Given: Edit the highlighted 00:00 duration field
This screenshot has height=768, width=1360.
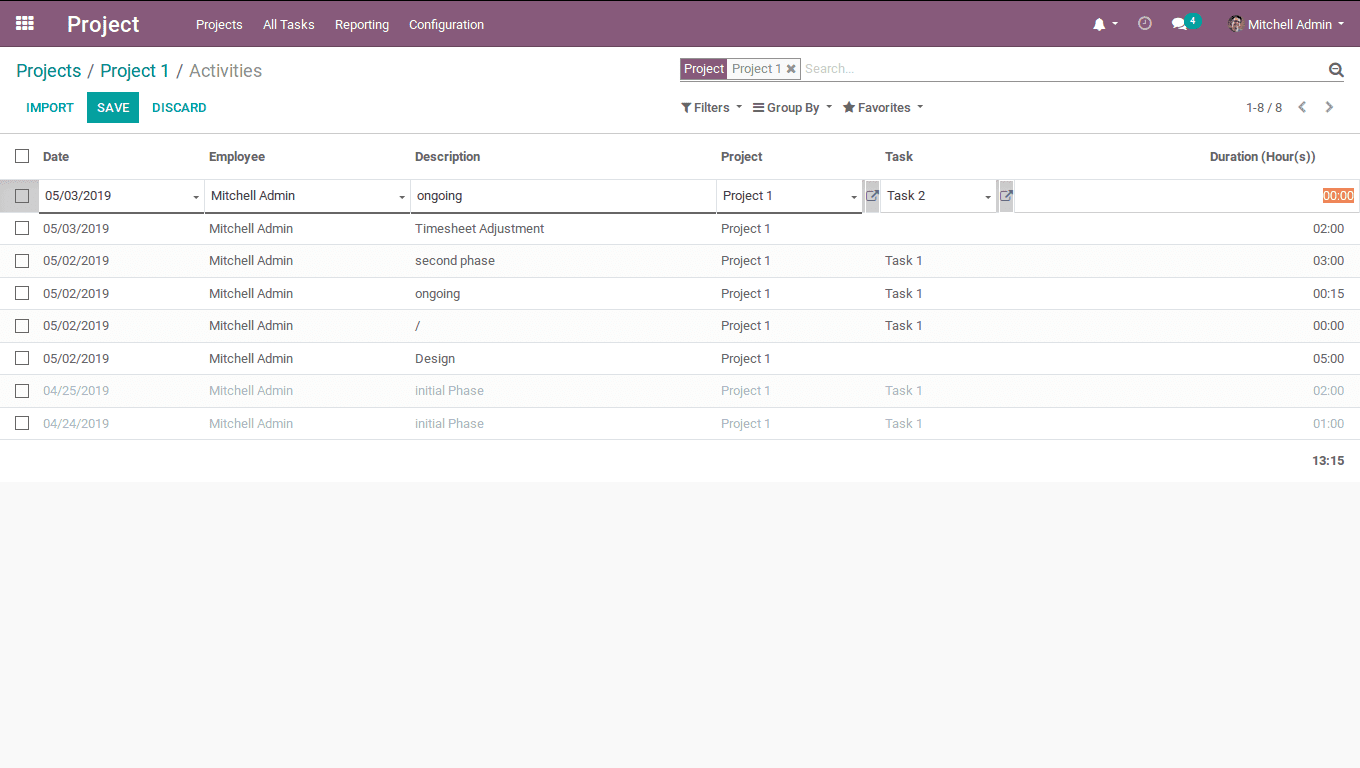Looking at the screenshot, I should click(1185, 196).
